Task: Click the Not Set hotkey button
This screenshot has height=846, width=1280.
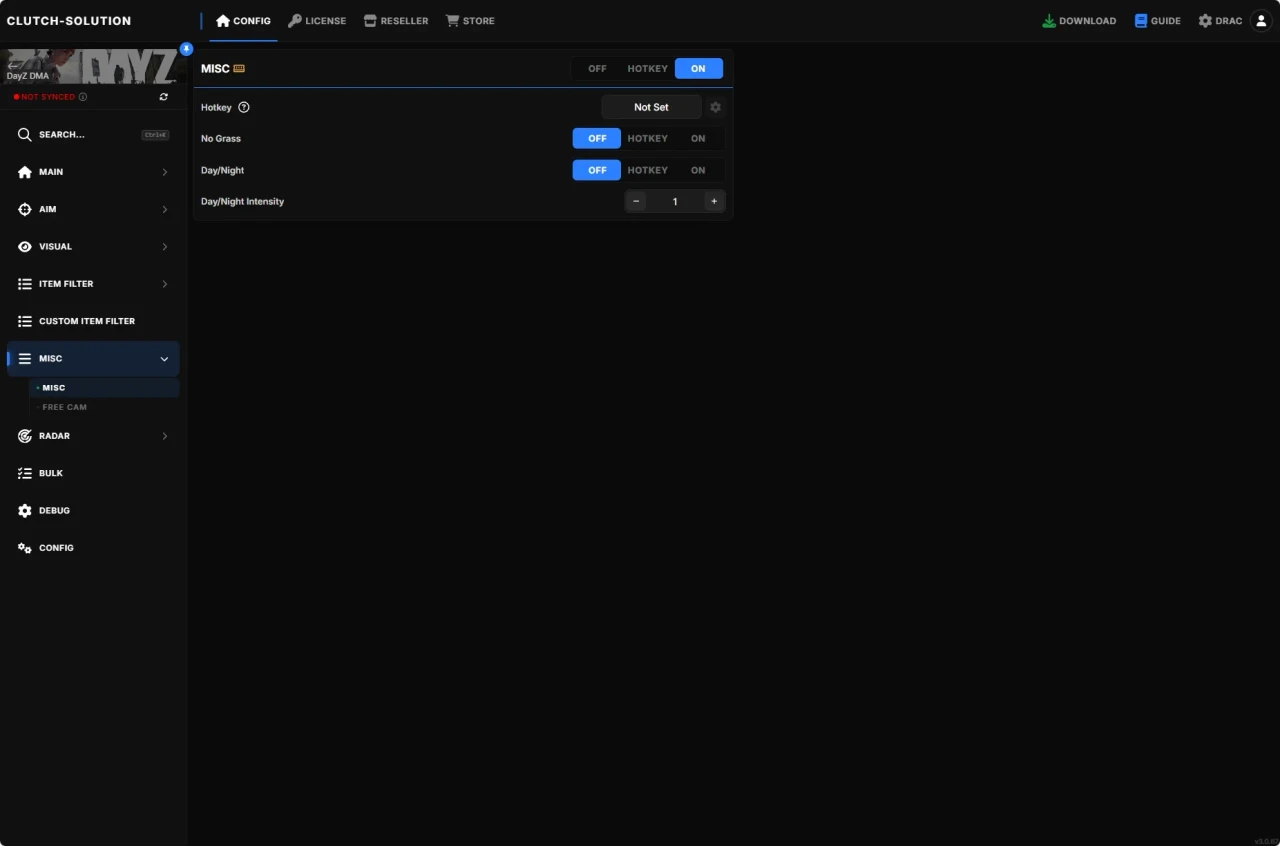Action: click(x=651, y=107)
